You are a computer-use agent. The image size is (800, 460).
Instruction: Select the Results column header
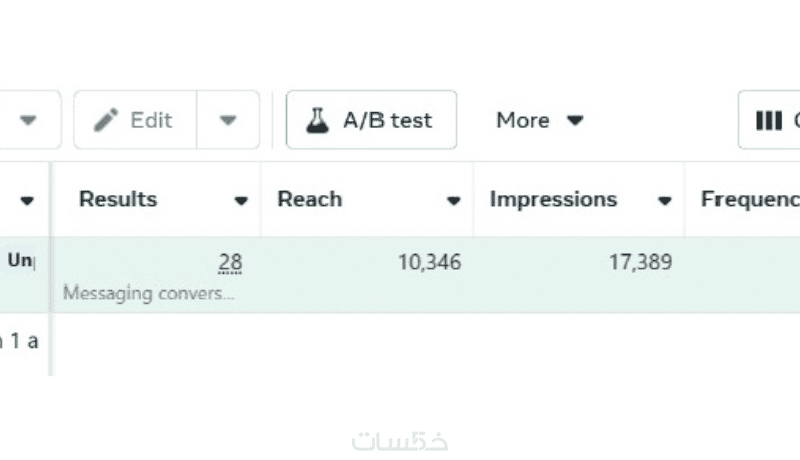coord(118,199)
